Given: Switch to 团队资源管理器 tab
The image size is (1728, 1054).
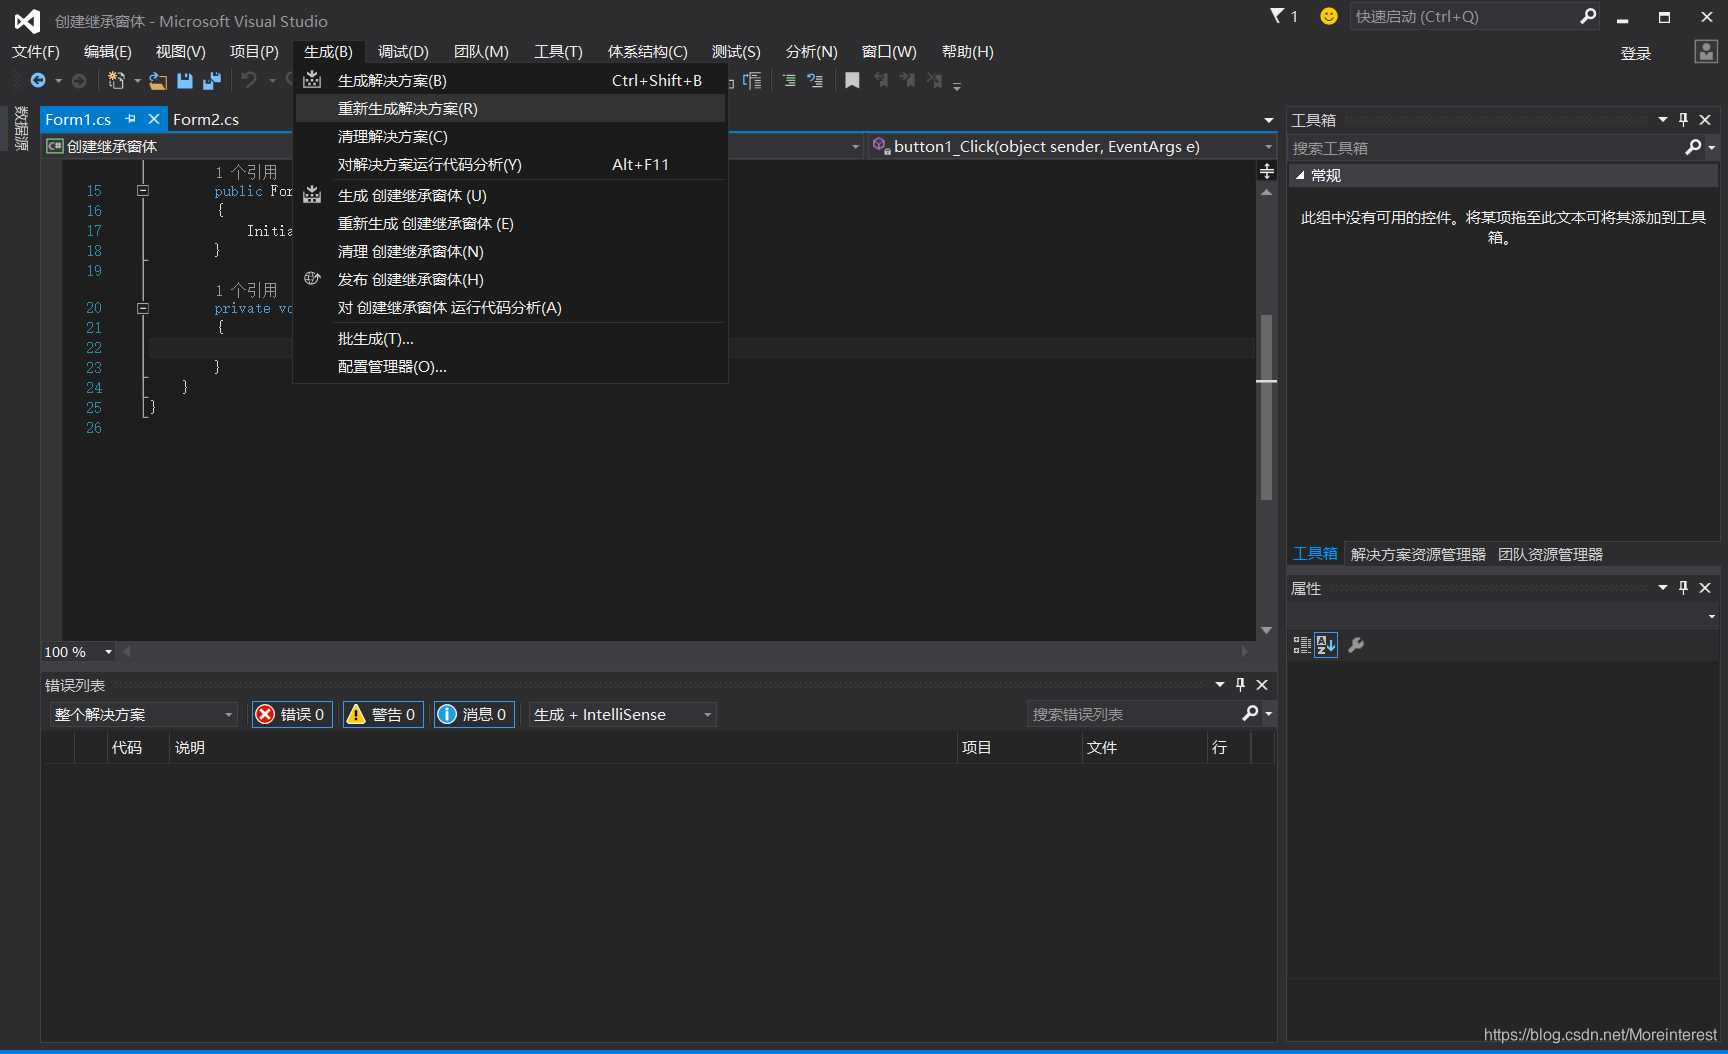Looking at the screenshot, I should pyautogui.click(x=1550, y=554).
